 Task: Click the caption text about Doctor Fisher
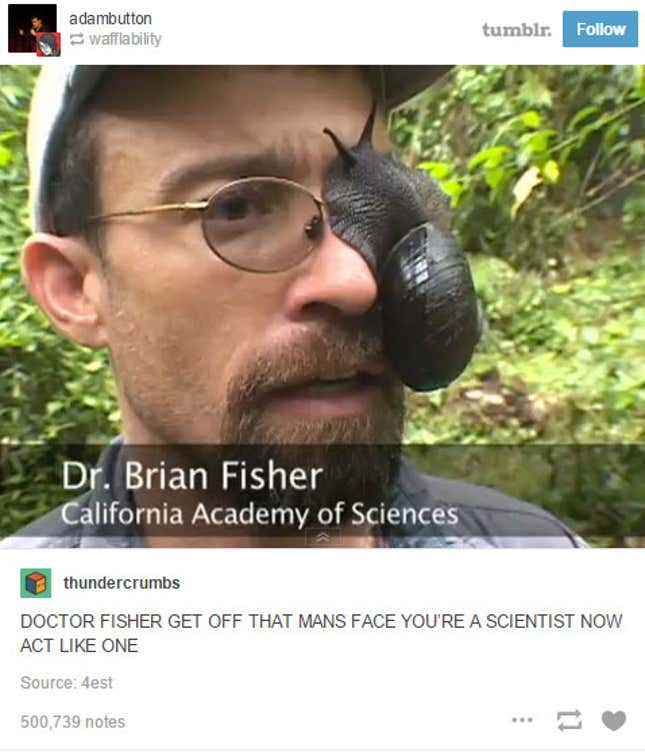321,633
